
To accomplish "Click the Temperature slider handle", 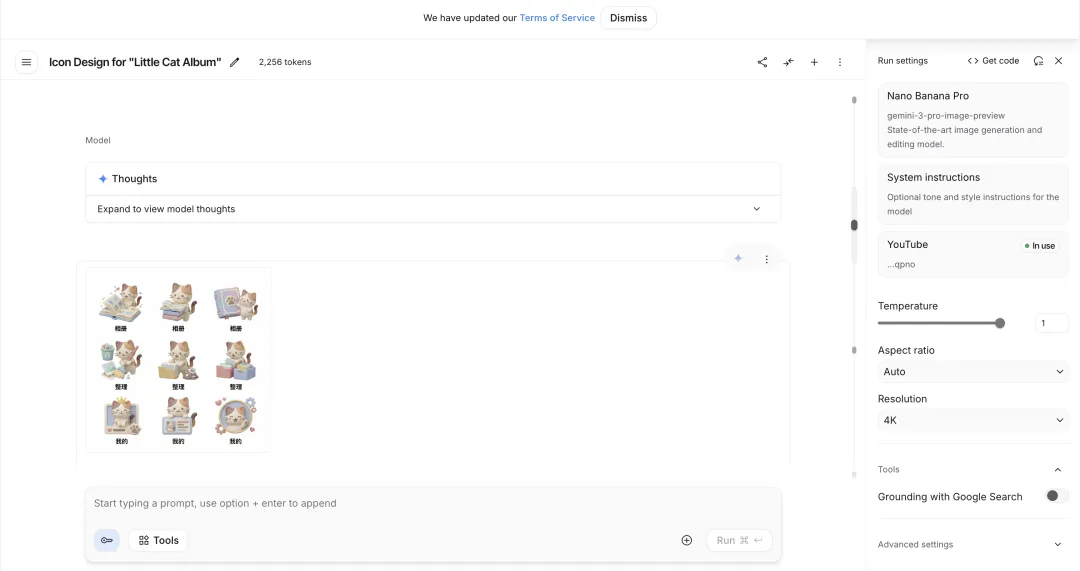I will tap(1000, 323).
